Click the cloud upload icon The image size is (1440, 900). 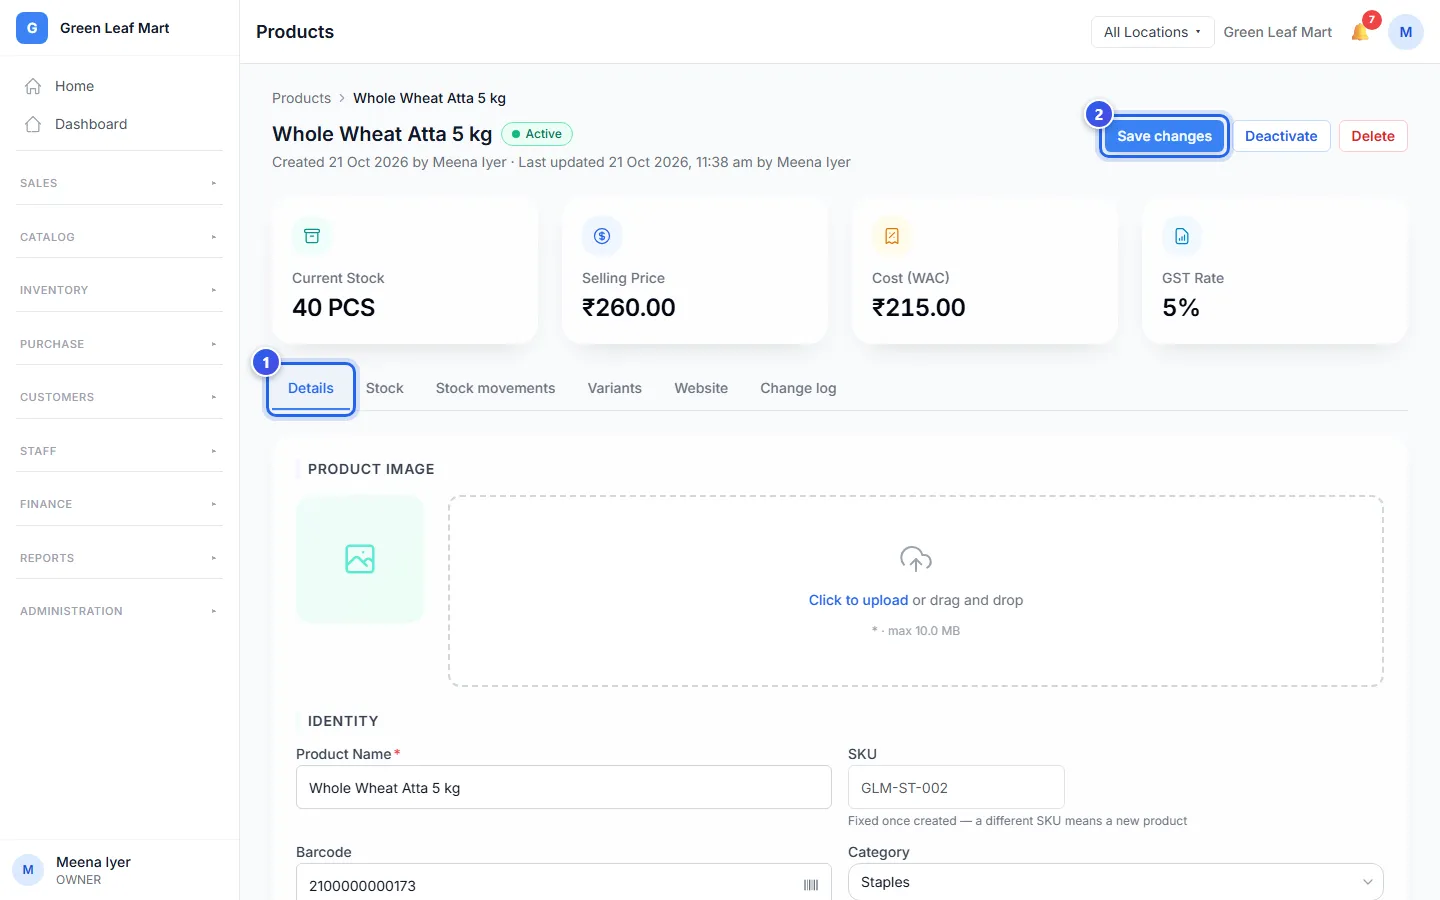coord(916,559)
